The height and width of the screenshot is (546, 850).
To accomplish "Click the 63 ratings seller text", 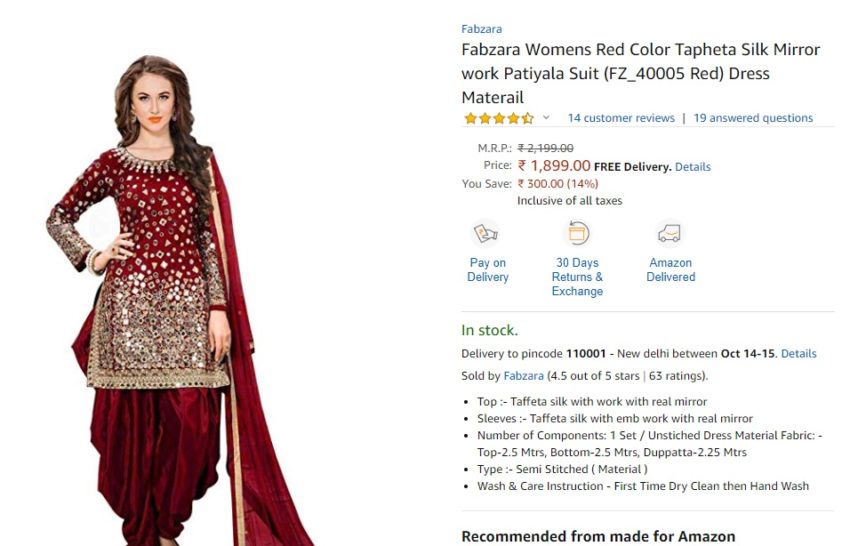I will pos(677,376).
